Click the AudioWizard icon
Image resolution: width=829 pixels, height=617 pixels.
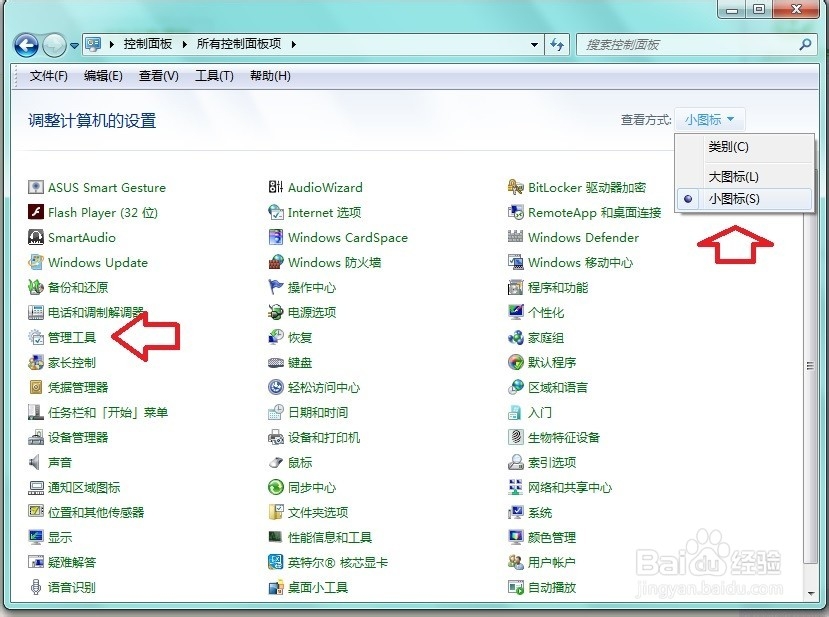coord(275,187)
